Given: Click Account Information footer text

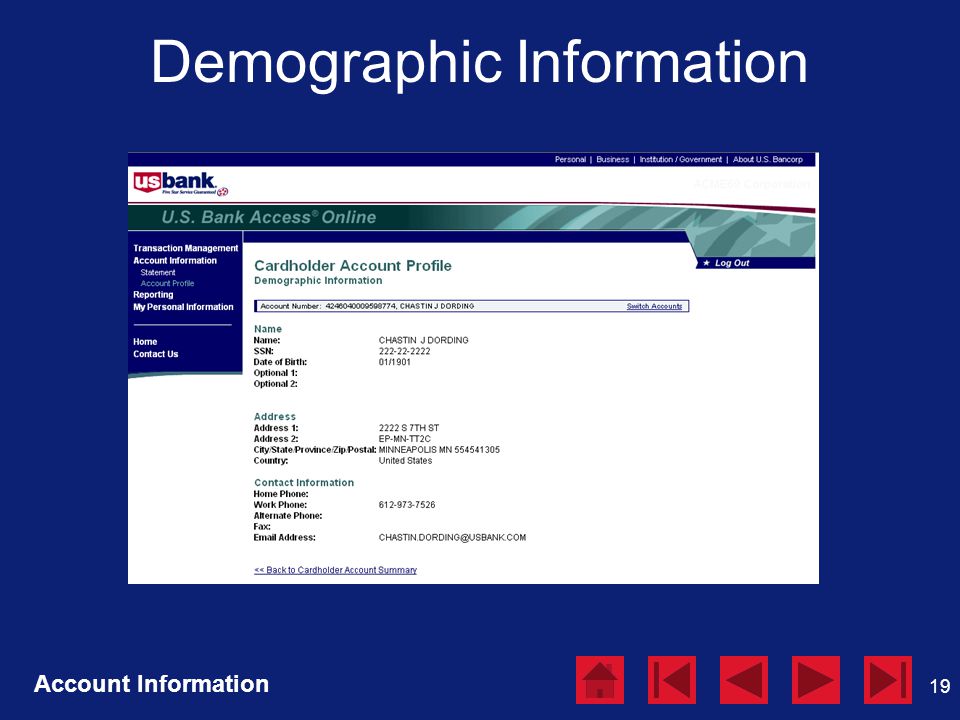Looking at the screenshot, I should pyautogui.click(x=151, y=684).
